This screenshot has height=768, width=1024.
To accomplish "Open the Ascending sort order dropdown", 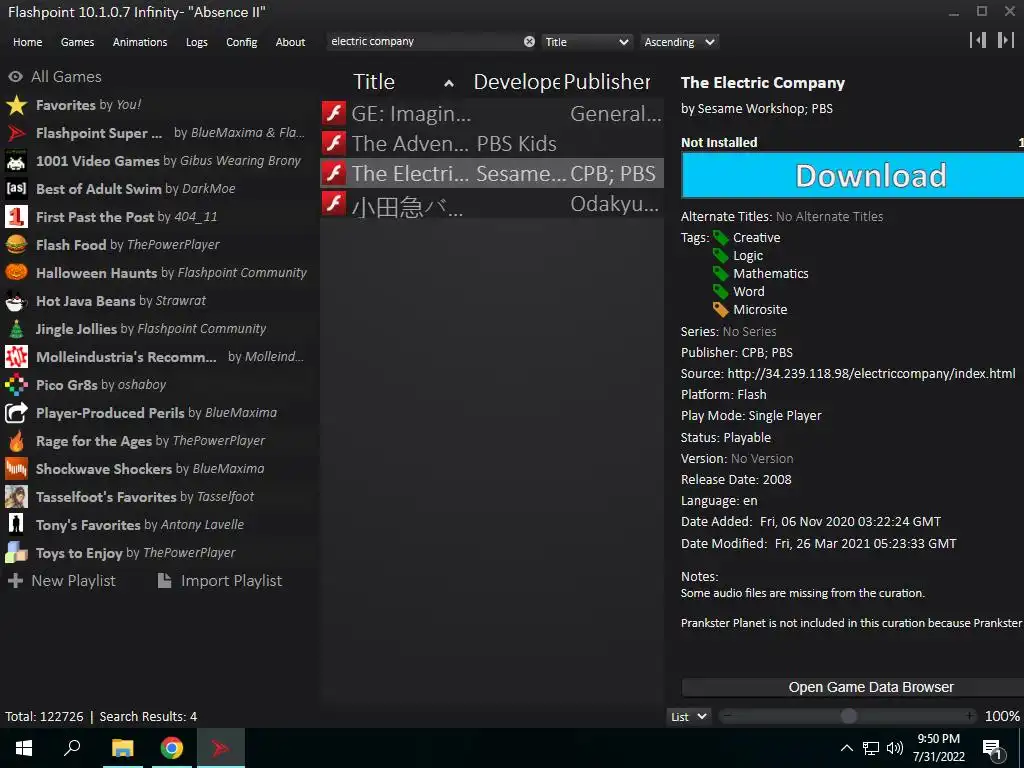I will [x=679, y=42].
